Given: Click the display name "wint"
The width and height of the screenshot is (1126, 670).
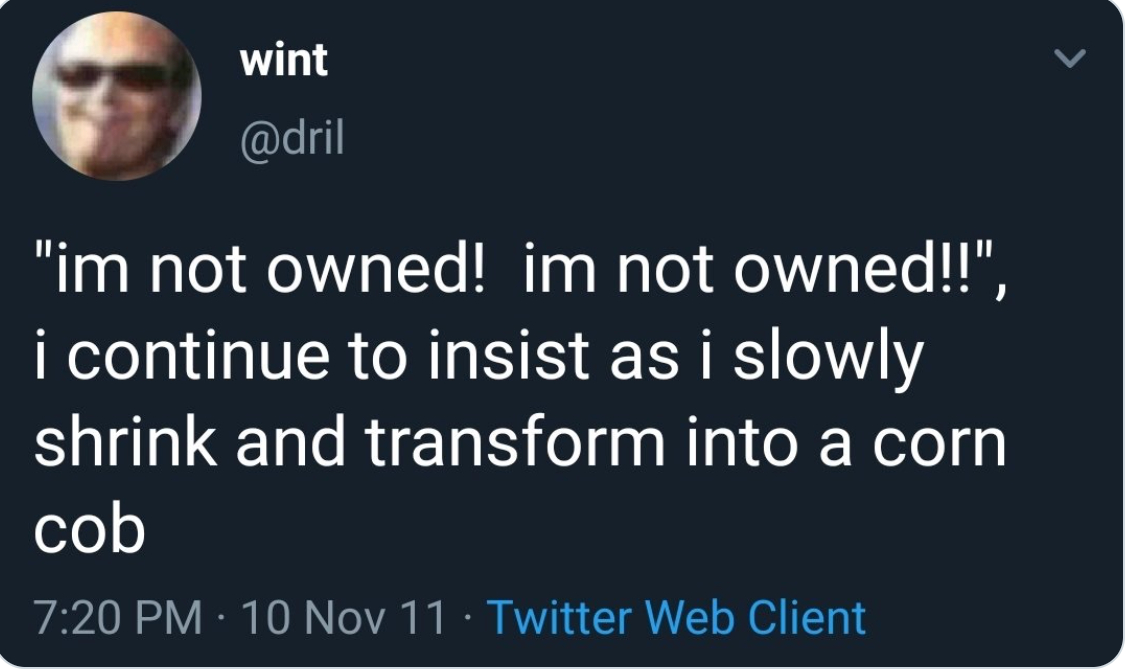Looking at the screenshot, I should click(x=283, y=62).
